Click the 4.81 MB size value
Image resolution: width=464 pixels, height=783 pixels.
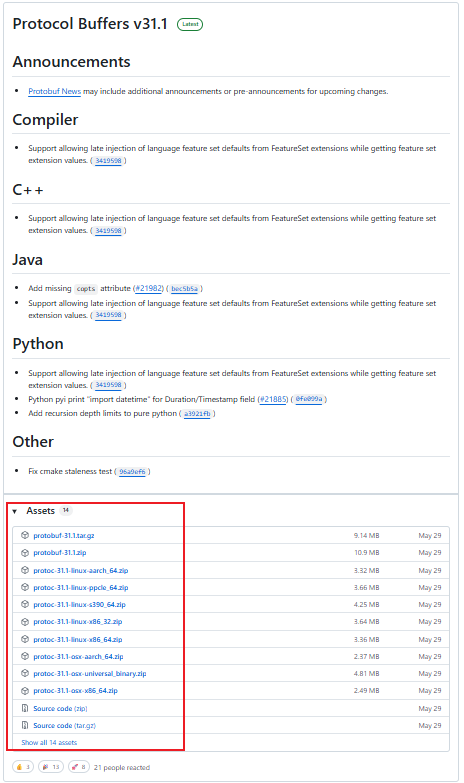367,673
